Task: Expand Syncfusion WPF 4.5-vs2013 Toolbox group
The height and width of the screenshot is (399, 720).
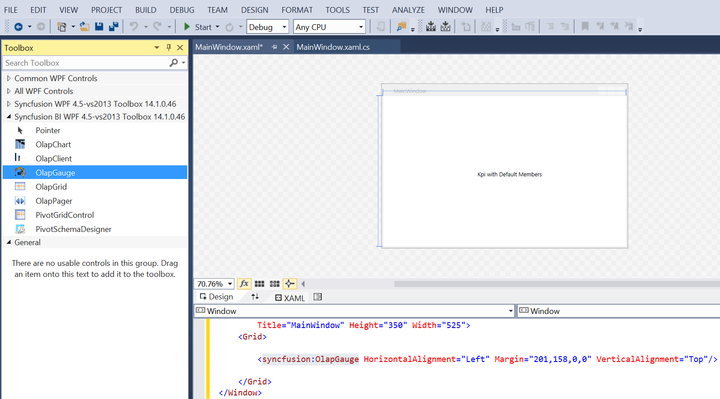Action: click(x=9, y=104)
